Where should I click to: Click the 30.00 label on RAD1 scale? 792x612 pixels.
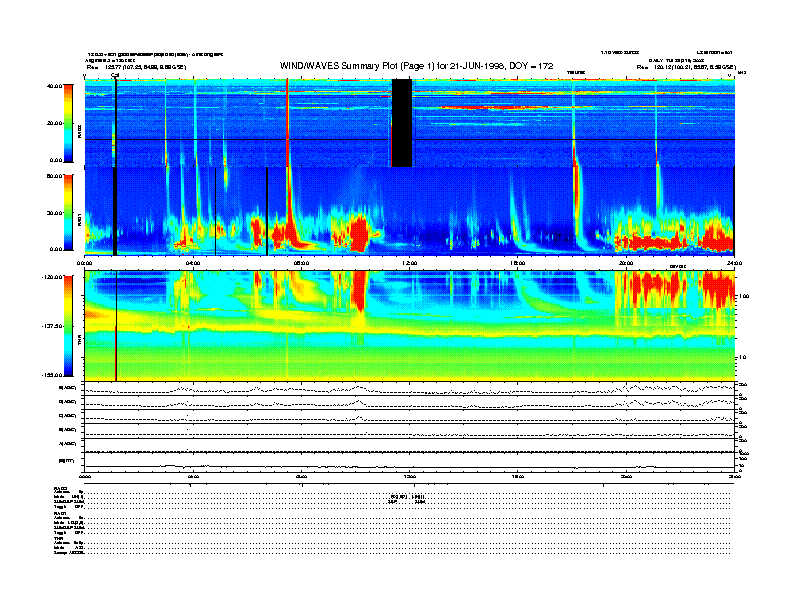[54, 213]
